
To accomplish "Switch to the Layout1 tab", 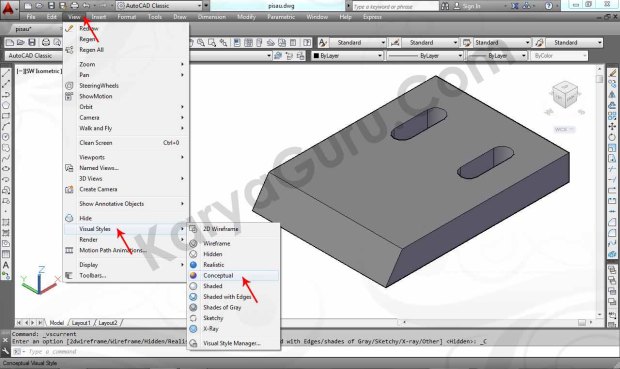I will (81, 323).
